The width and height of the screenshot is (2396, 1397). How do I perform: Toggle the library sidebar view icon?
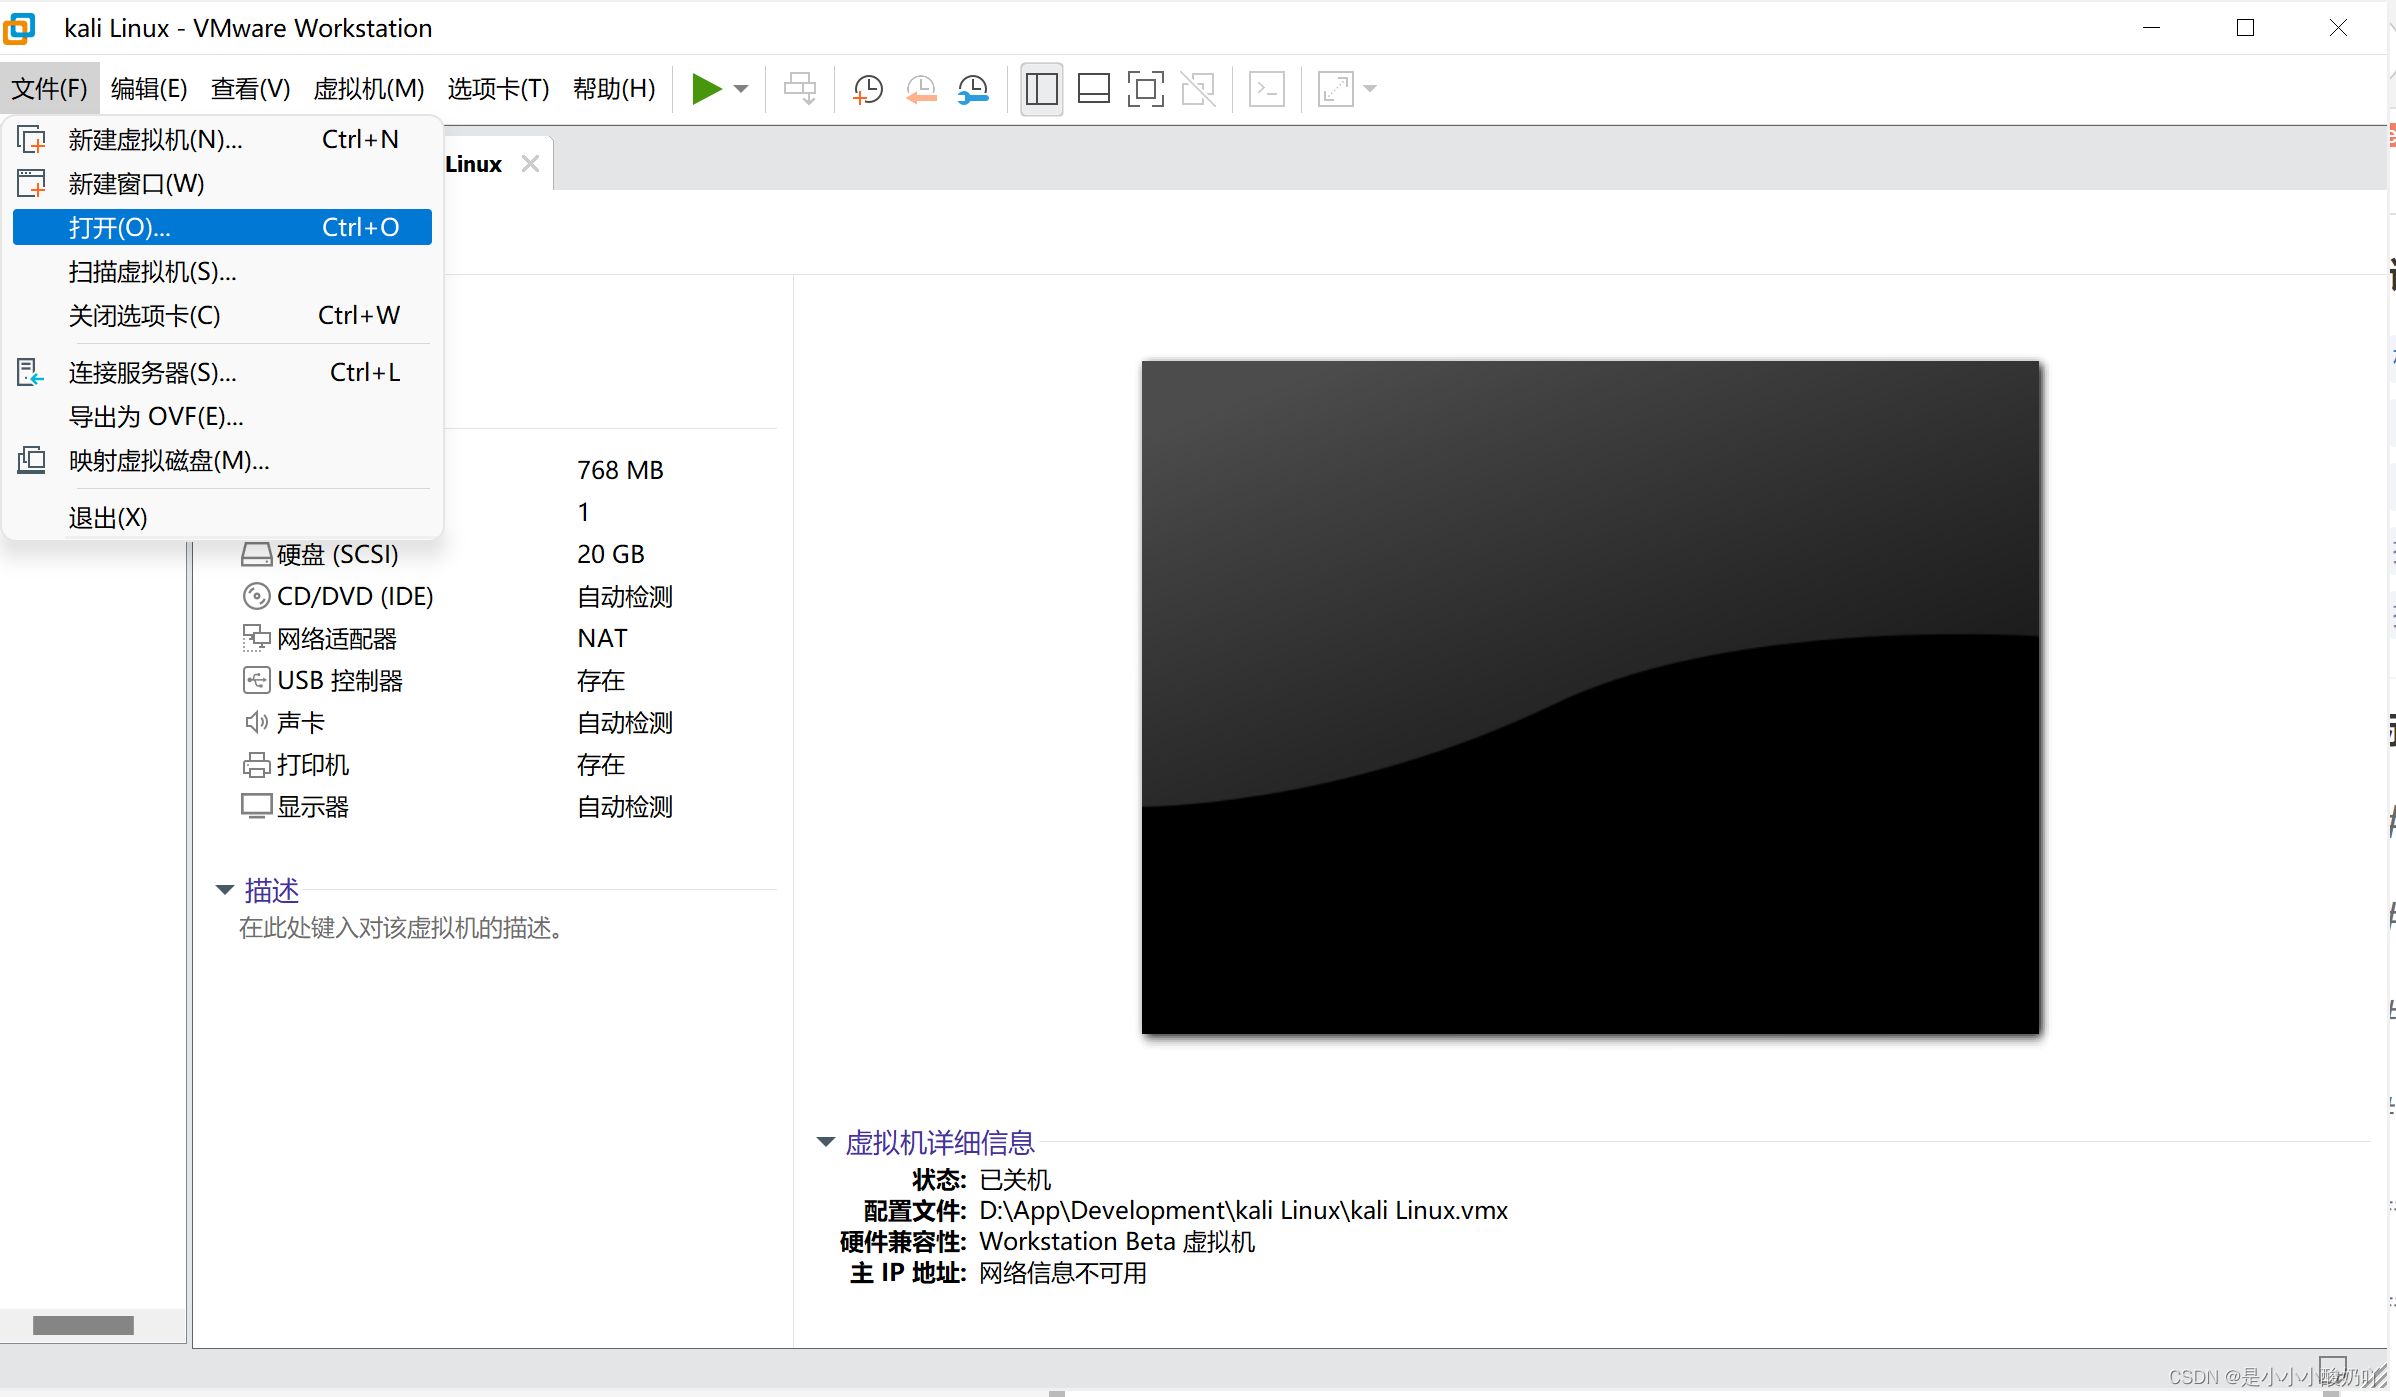1041,89
